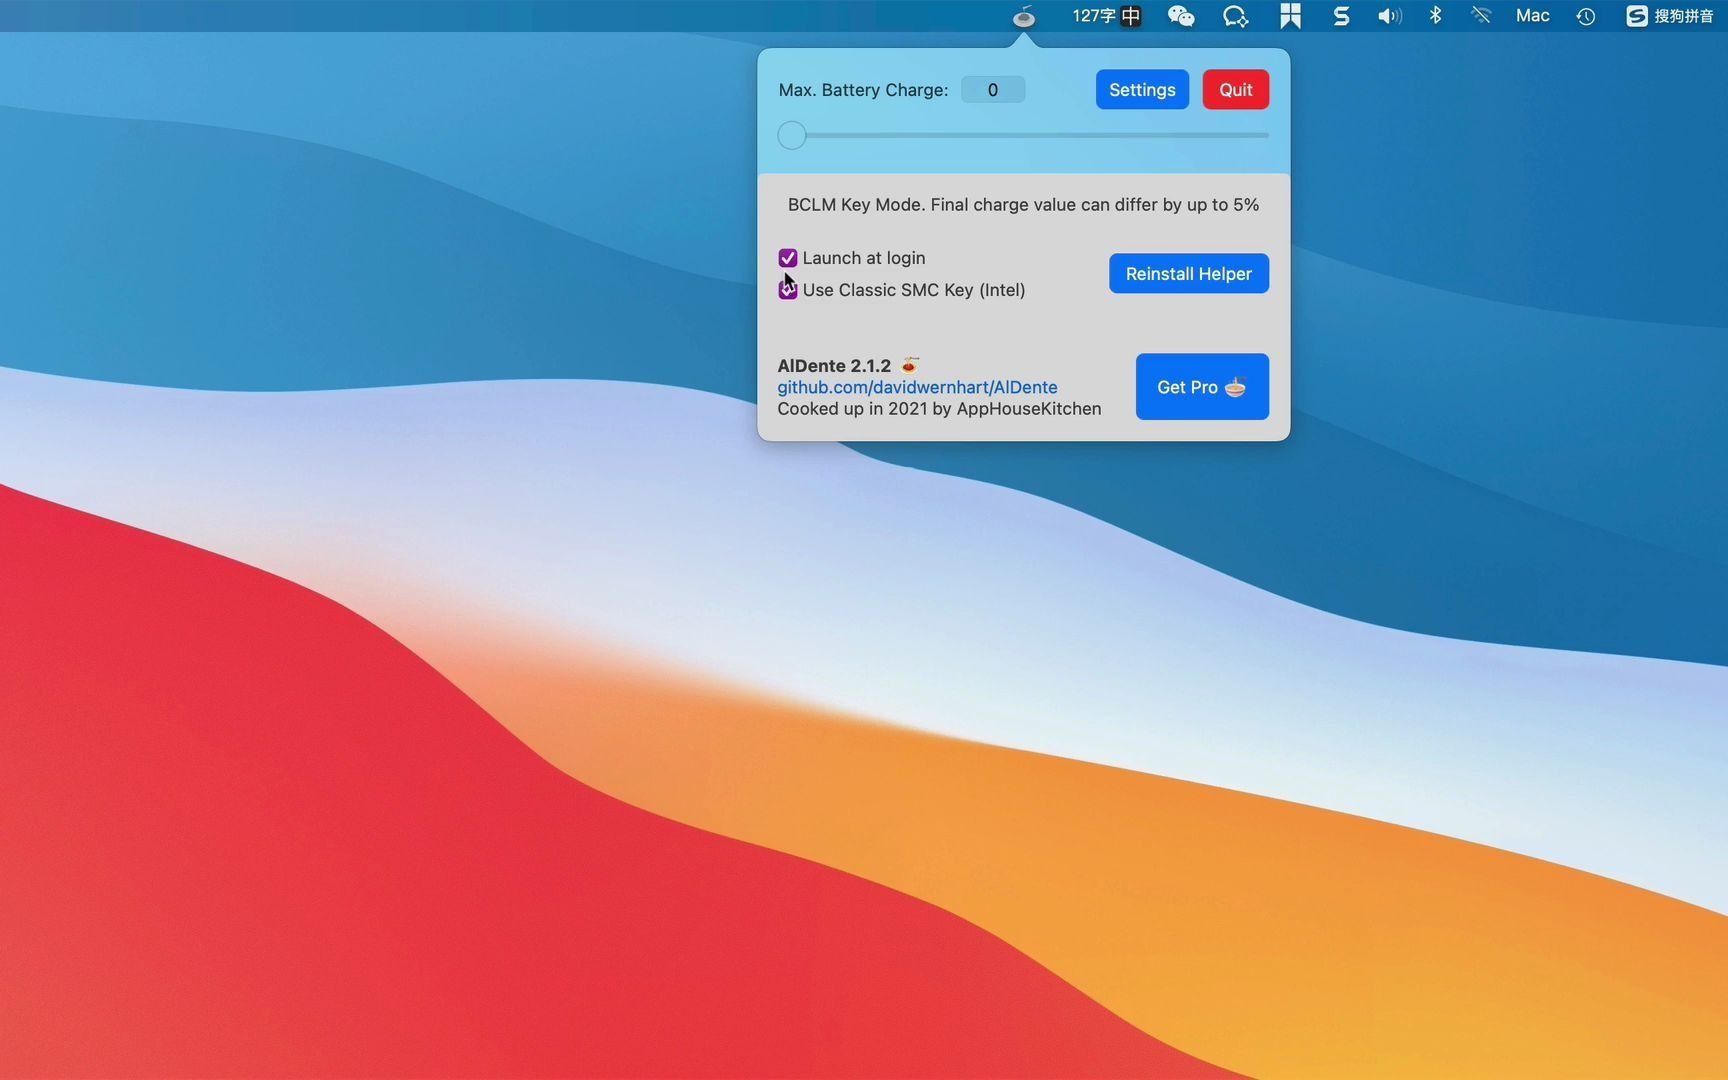The image size is (1728, 1080).
Task: Open the AlDente menu bar icon
Action: point(1023,16)
